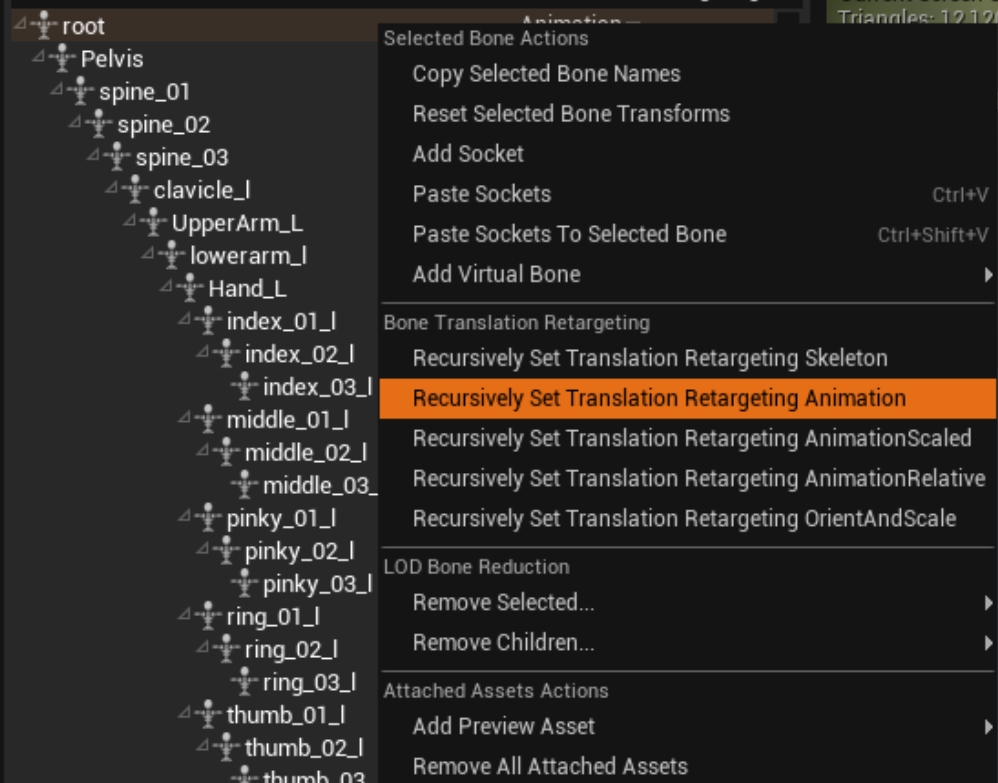
Task: Open the Add Virtual Bone submenu
Action: click(495, 274)
